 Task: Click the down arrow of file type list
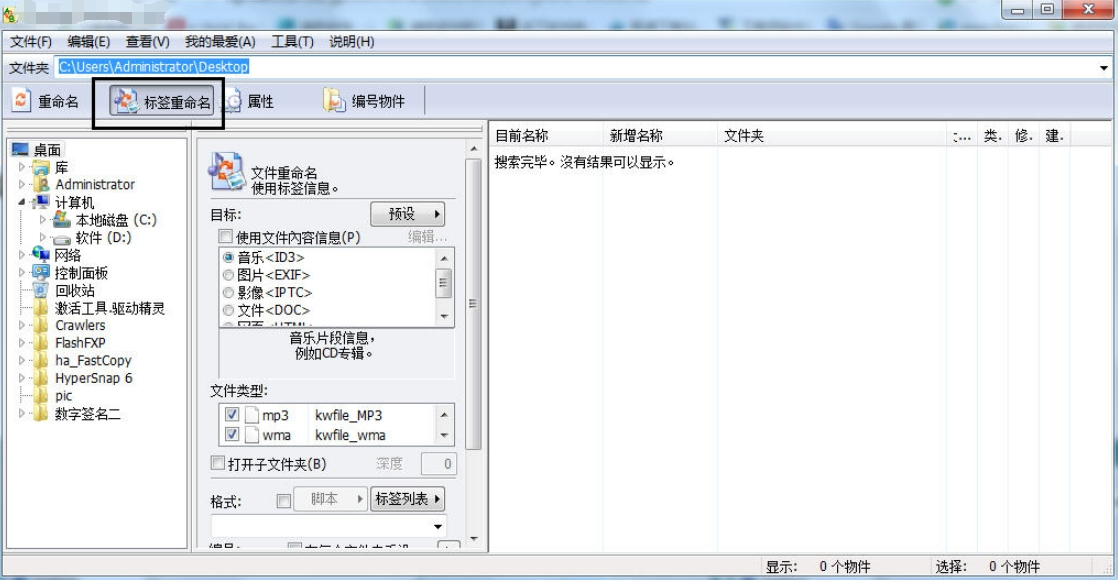(x=444, y=435)
